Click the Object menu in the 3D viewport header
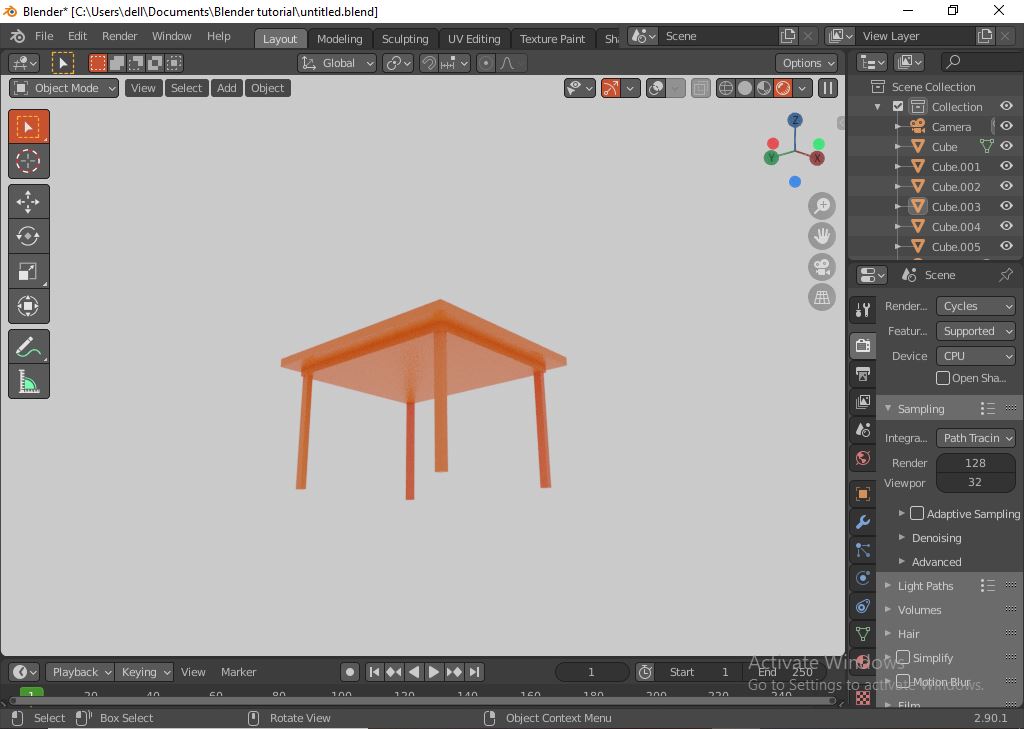Viewport: 1024px width, 729px height. click(267, 88)
